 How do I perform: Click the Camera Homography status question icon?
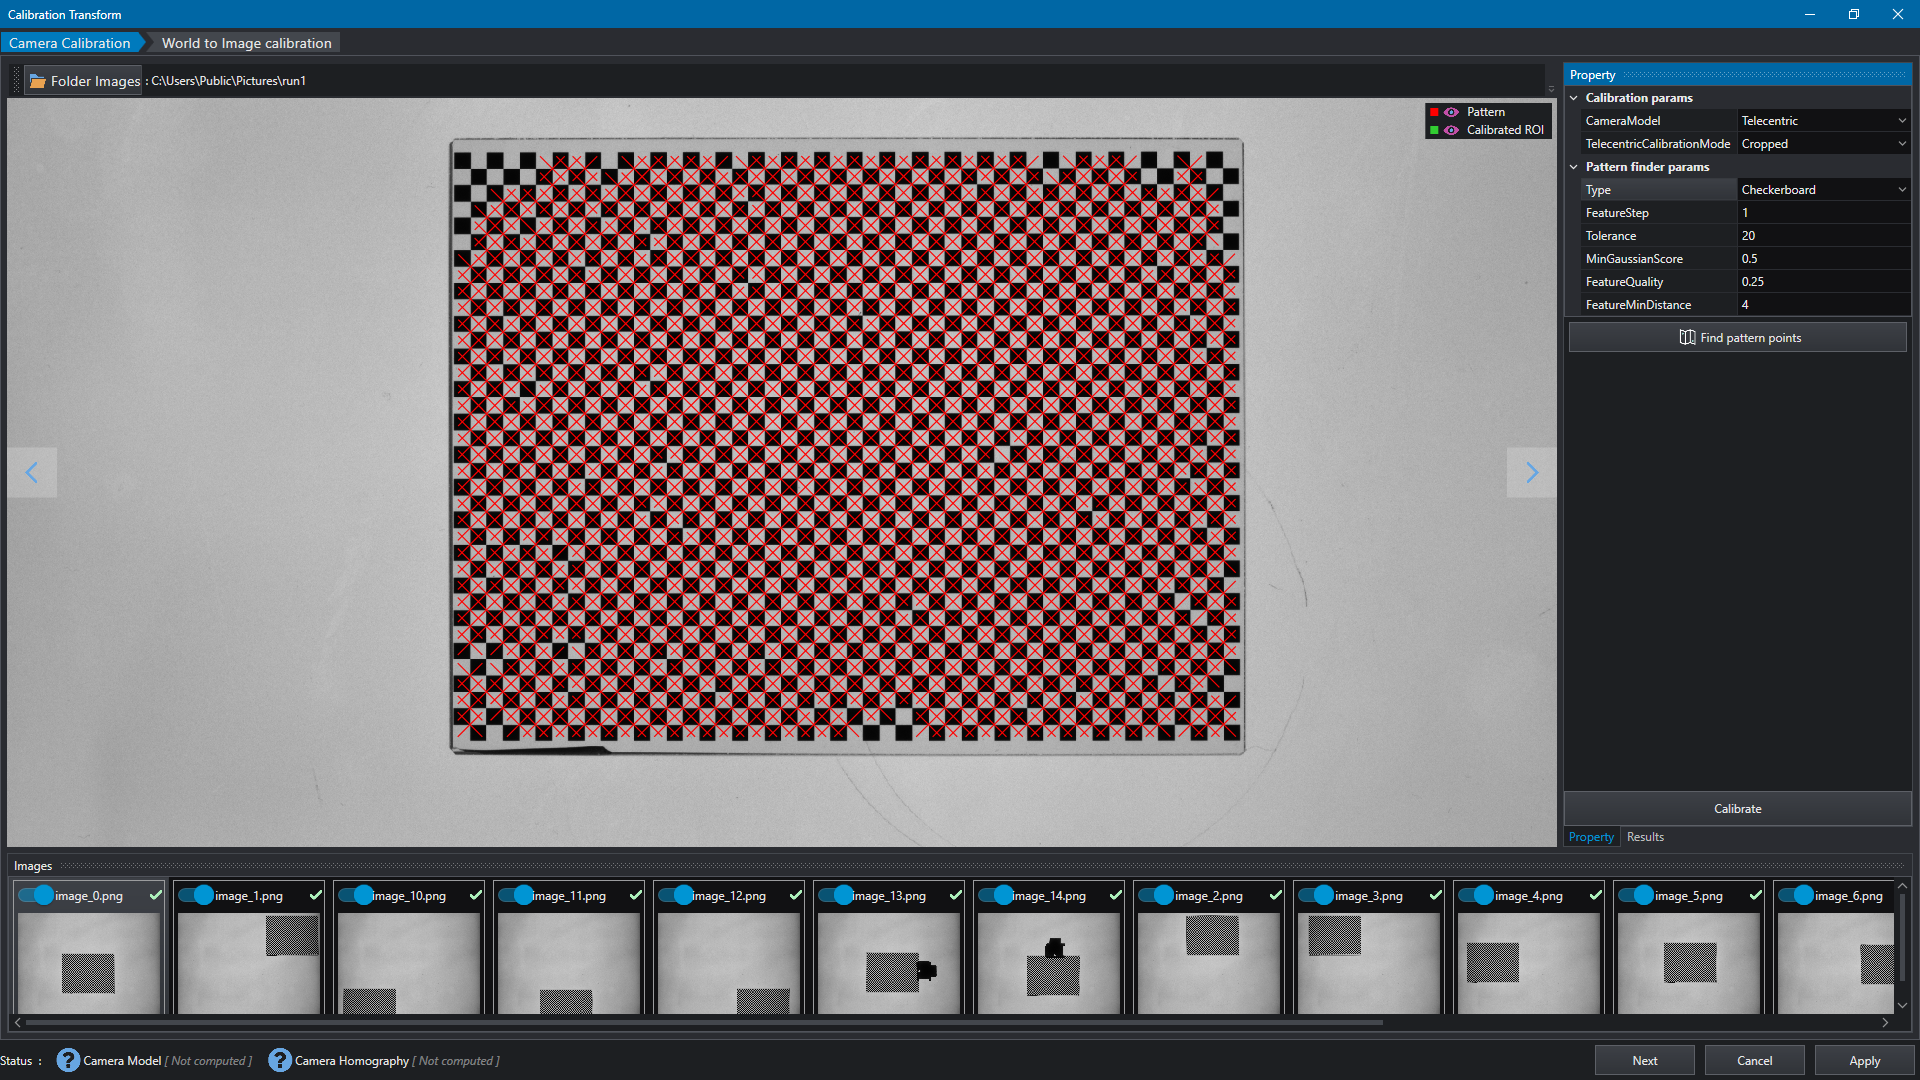(280, 1060)
